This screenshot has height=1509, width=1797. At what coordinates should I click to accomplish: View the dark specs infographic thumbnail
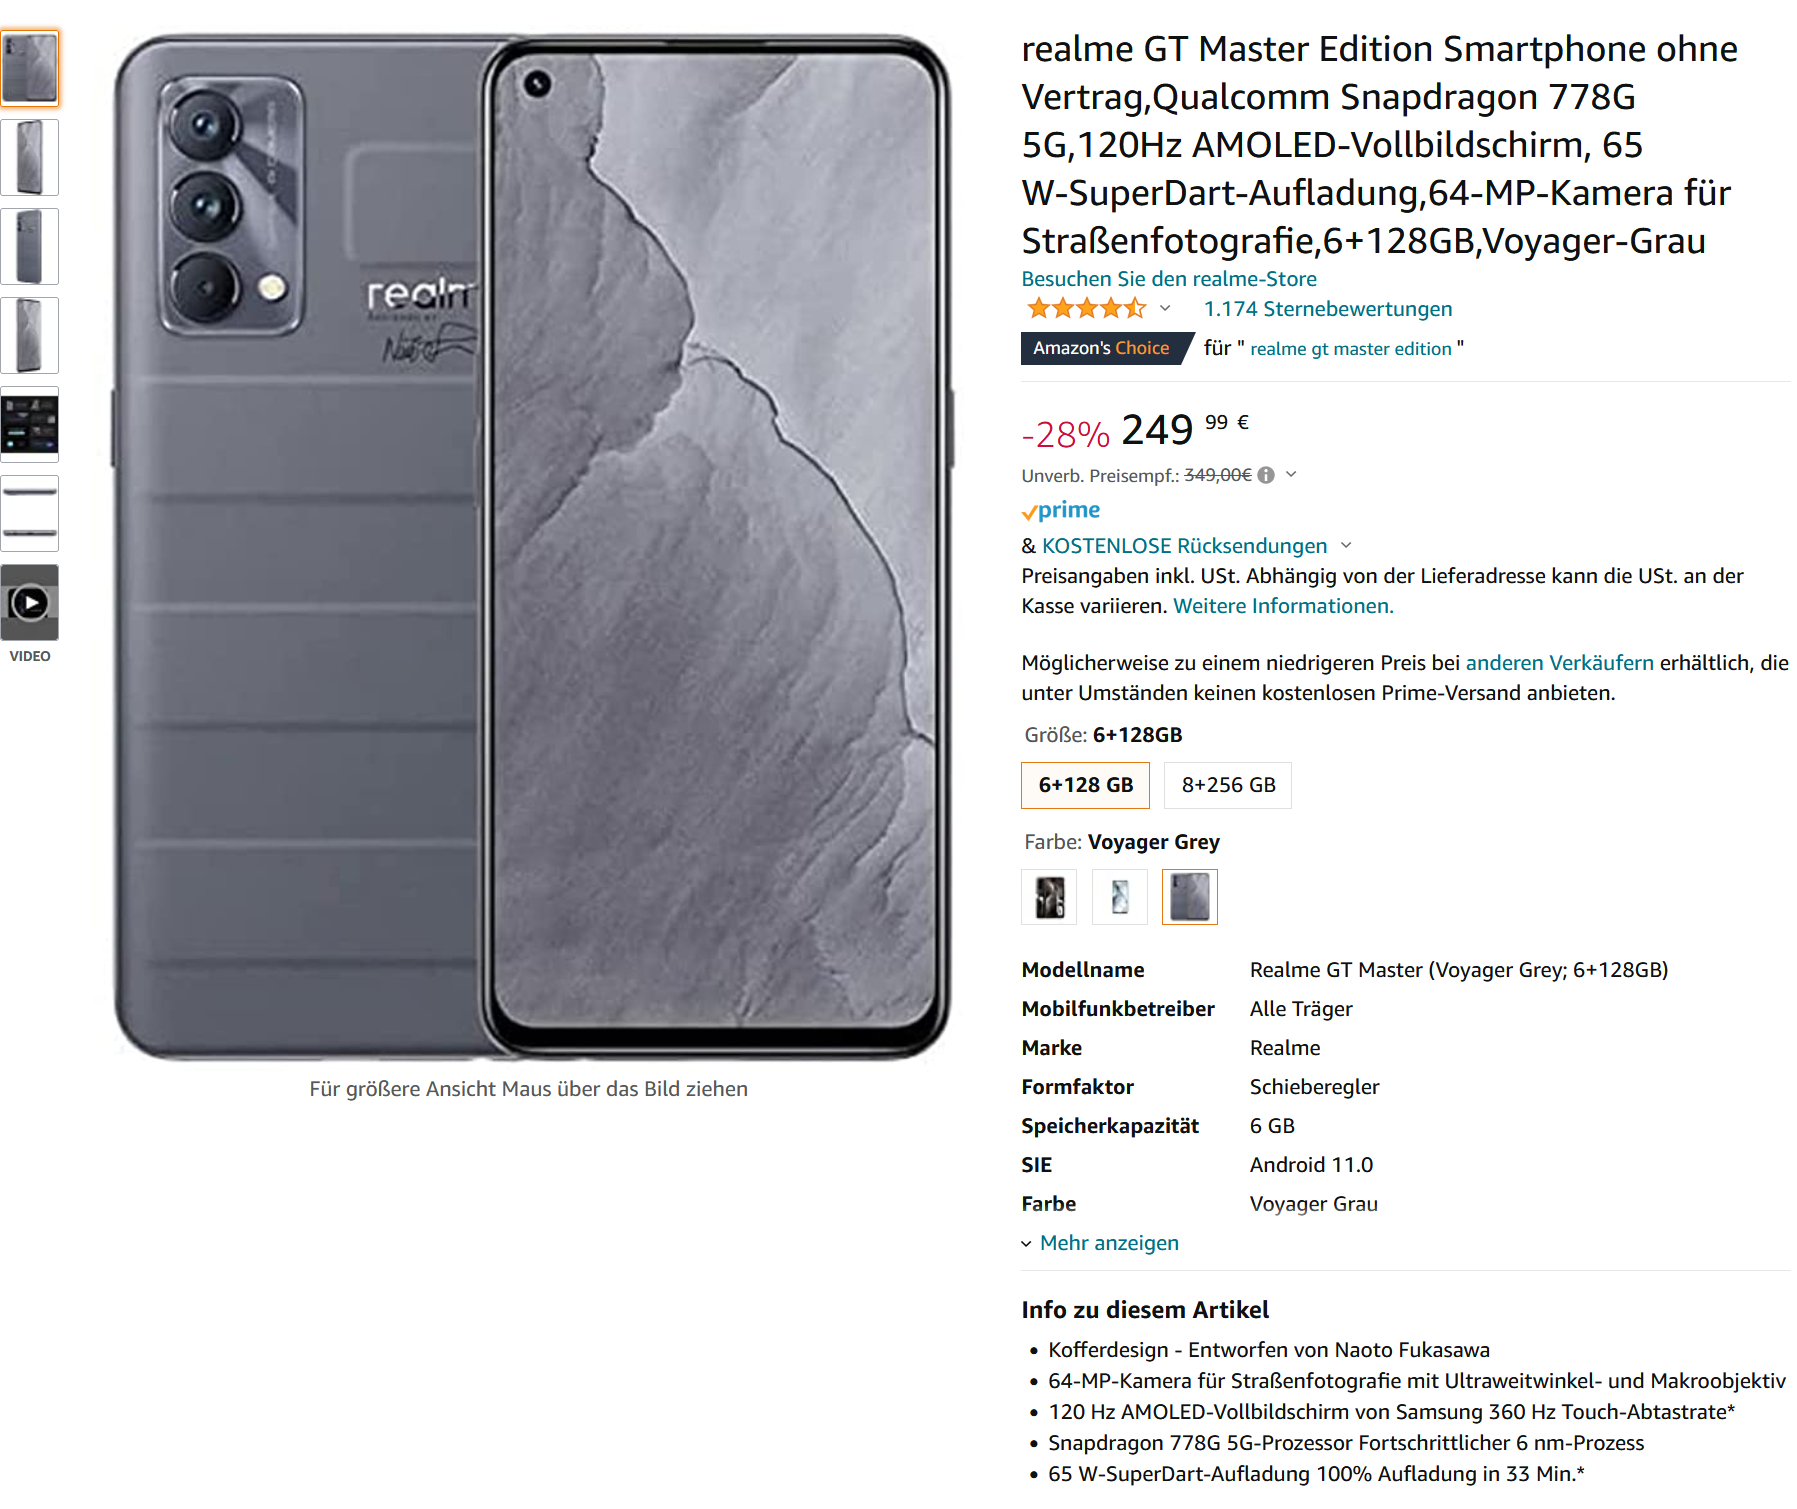point(30,424)
